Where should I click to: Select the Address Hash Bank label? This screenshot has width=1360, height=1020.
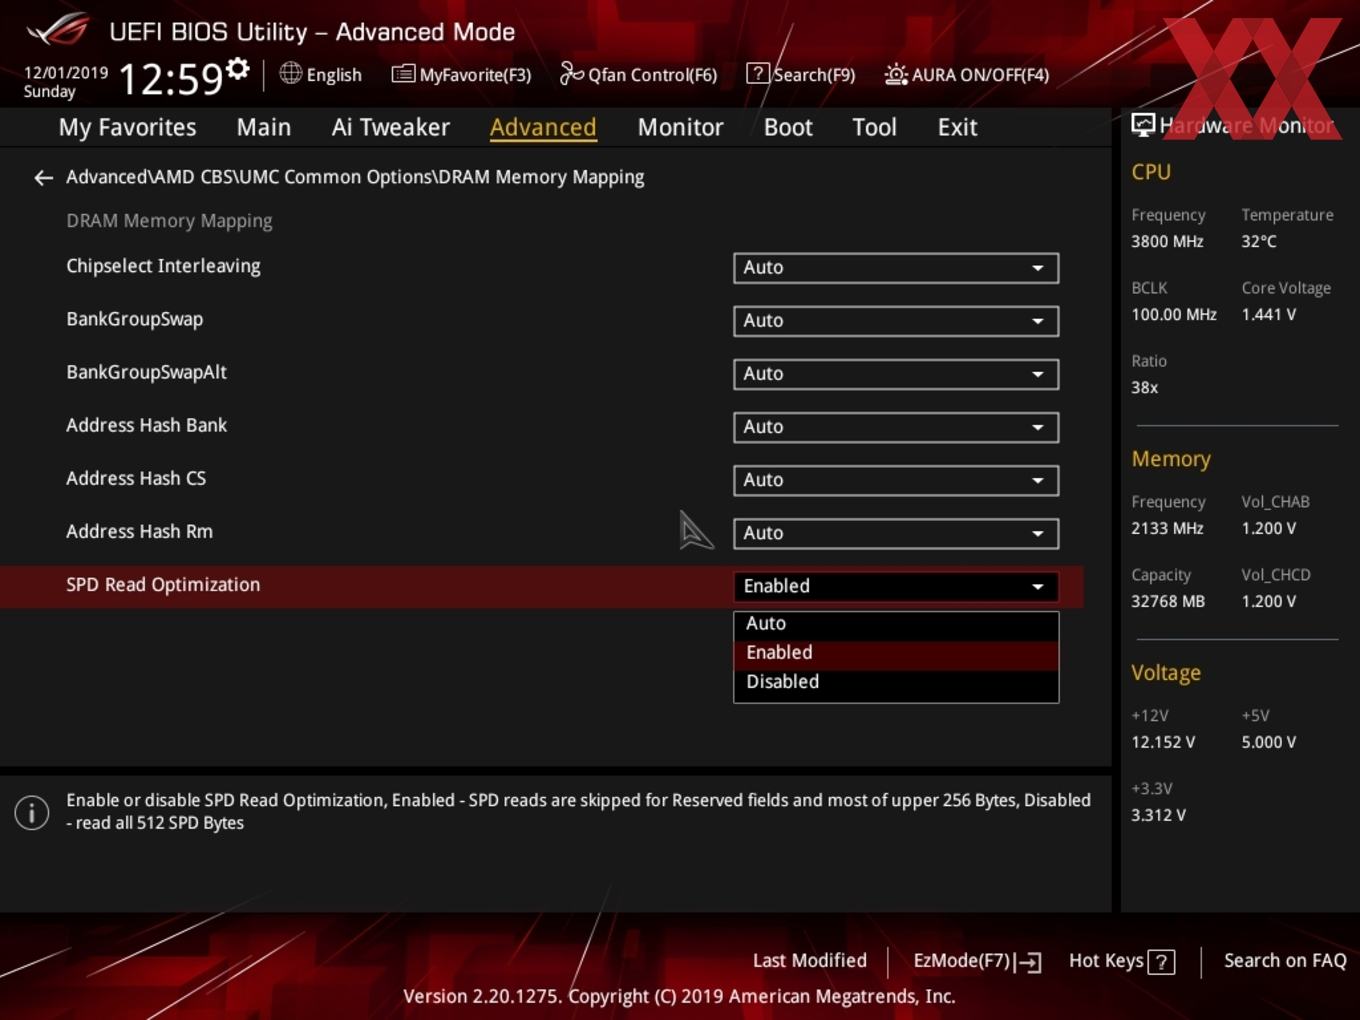[x=146, y=425]
